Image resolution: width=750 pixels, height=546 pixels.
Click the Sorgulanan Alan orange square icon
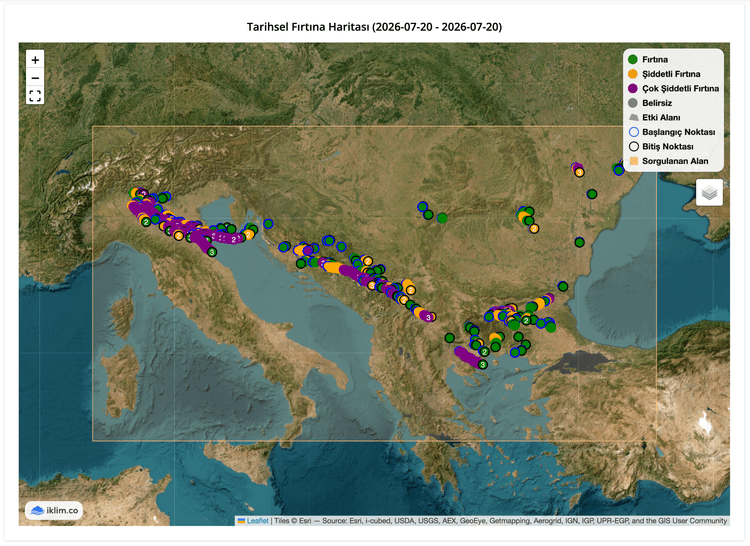pos(634,161)
